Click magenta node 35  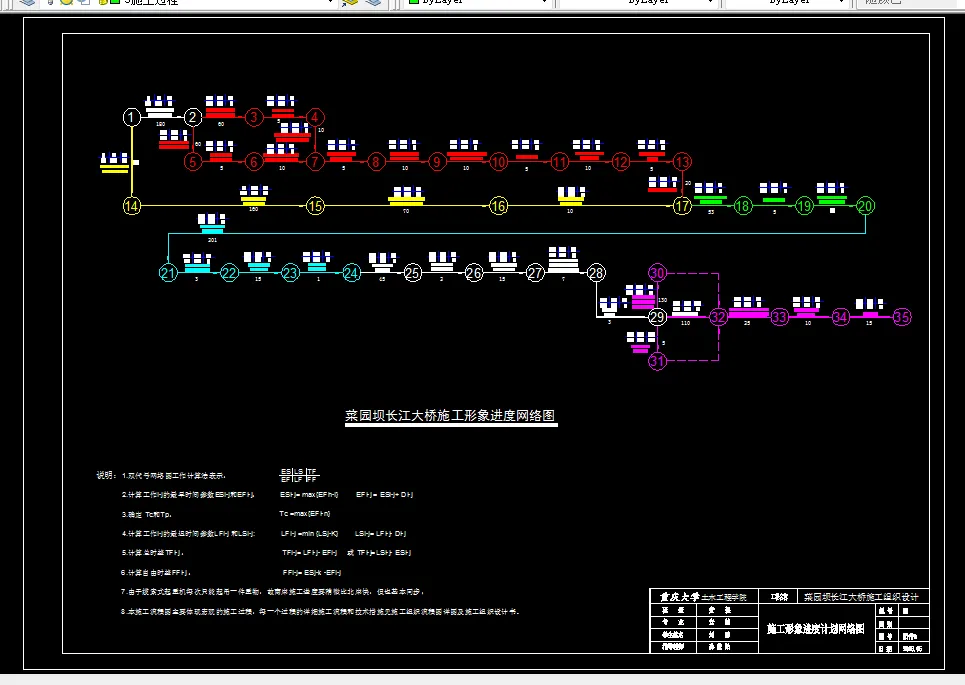[x=902, y=317]
